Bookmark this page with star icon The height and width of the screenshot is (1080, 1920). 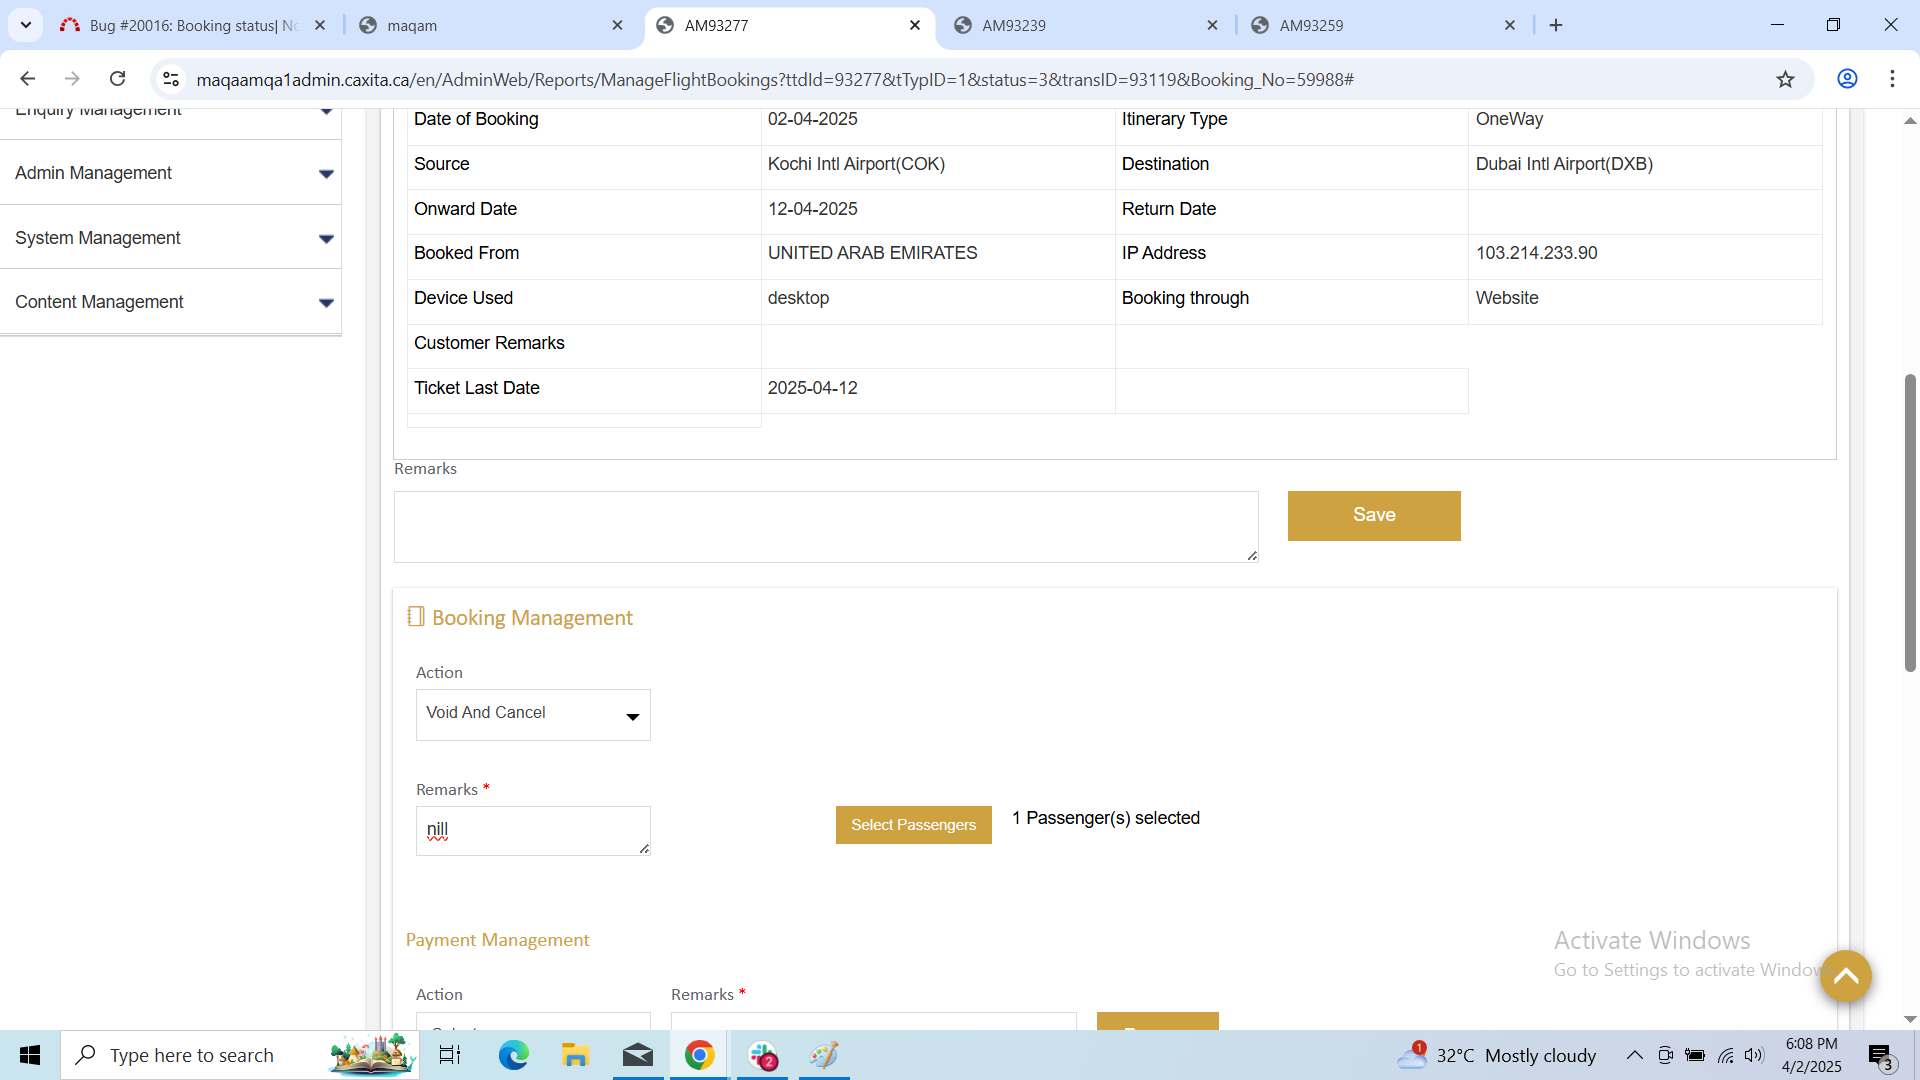click(x=1785, y=79)
